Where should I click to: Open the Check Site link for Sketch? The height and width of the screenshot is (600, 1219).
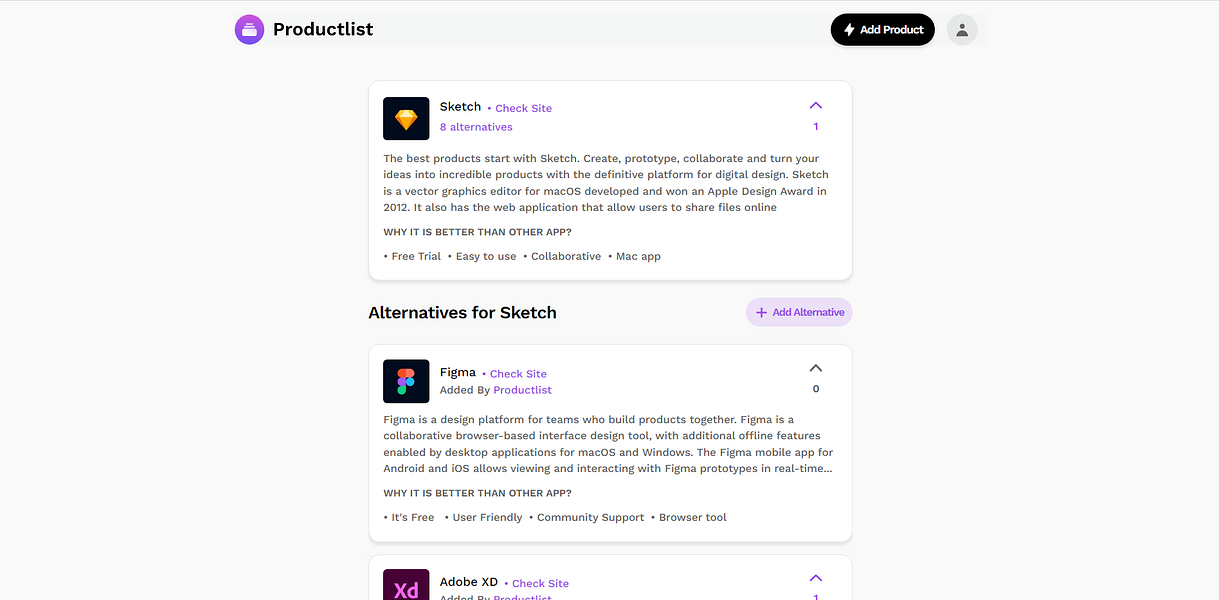[522, 108]
